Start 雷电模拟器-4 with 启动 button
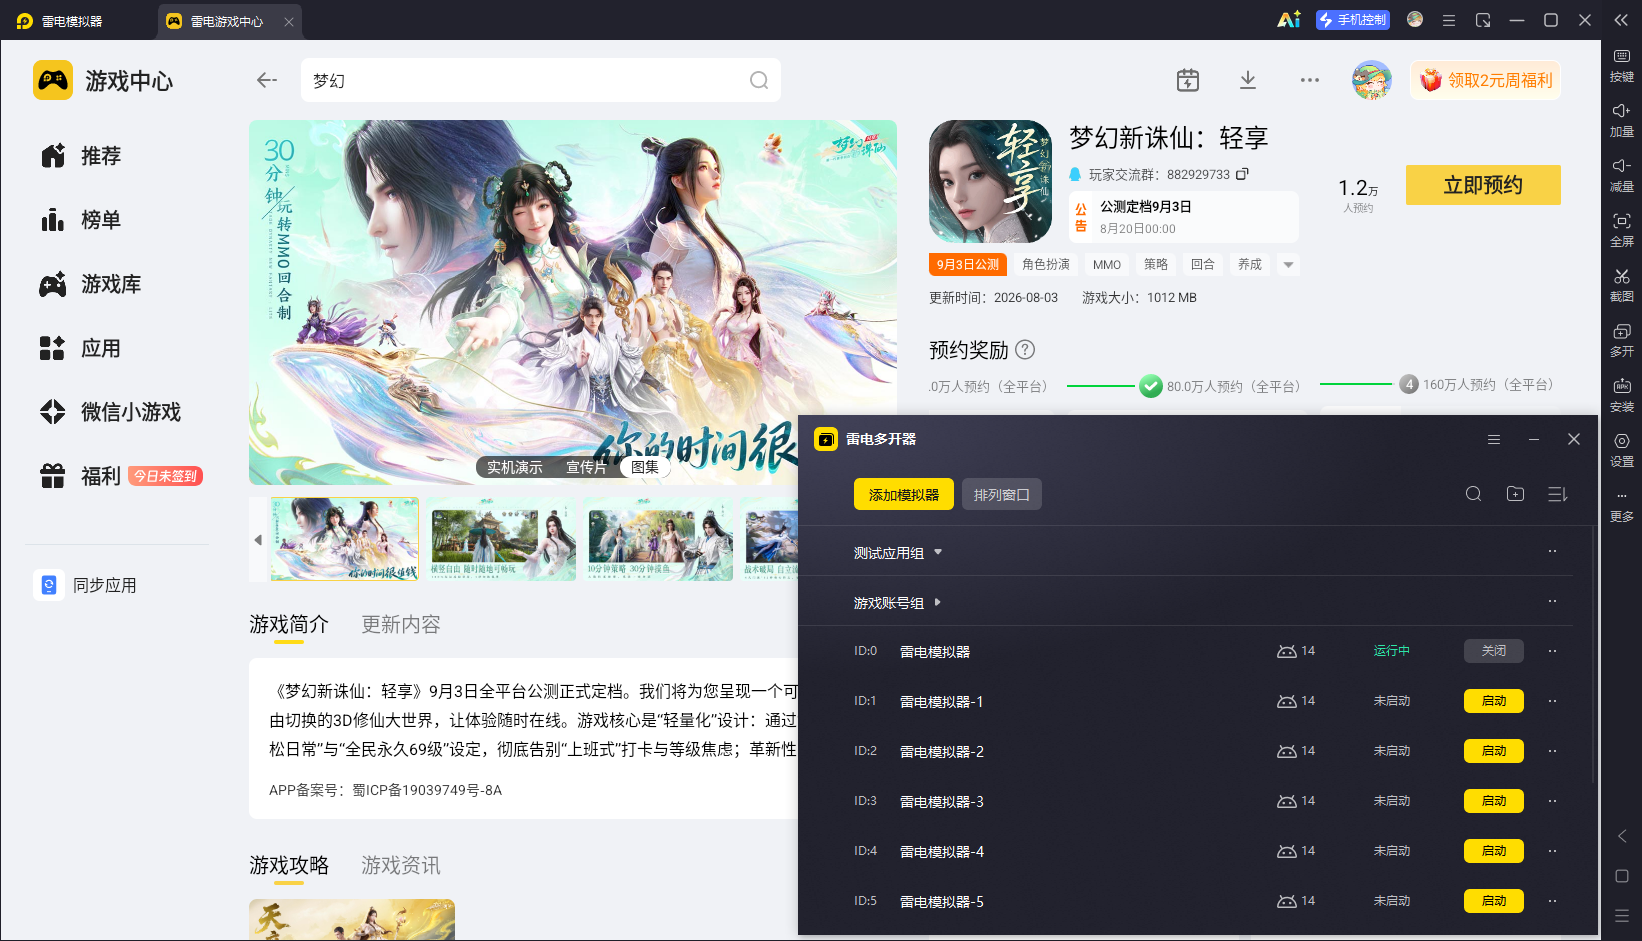The image size is (1642, 941). pos(1494,851)
